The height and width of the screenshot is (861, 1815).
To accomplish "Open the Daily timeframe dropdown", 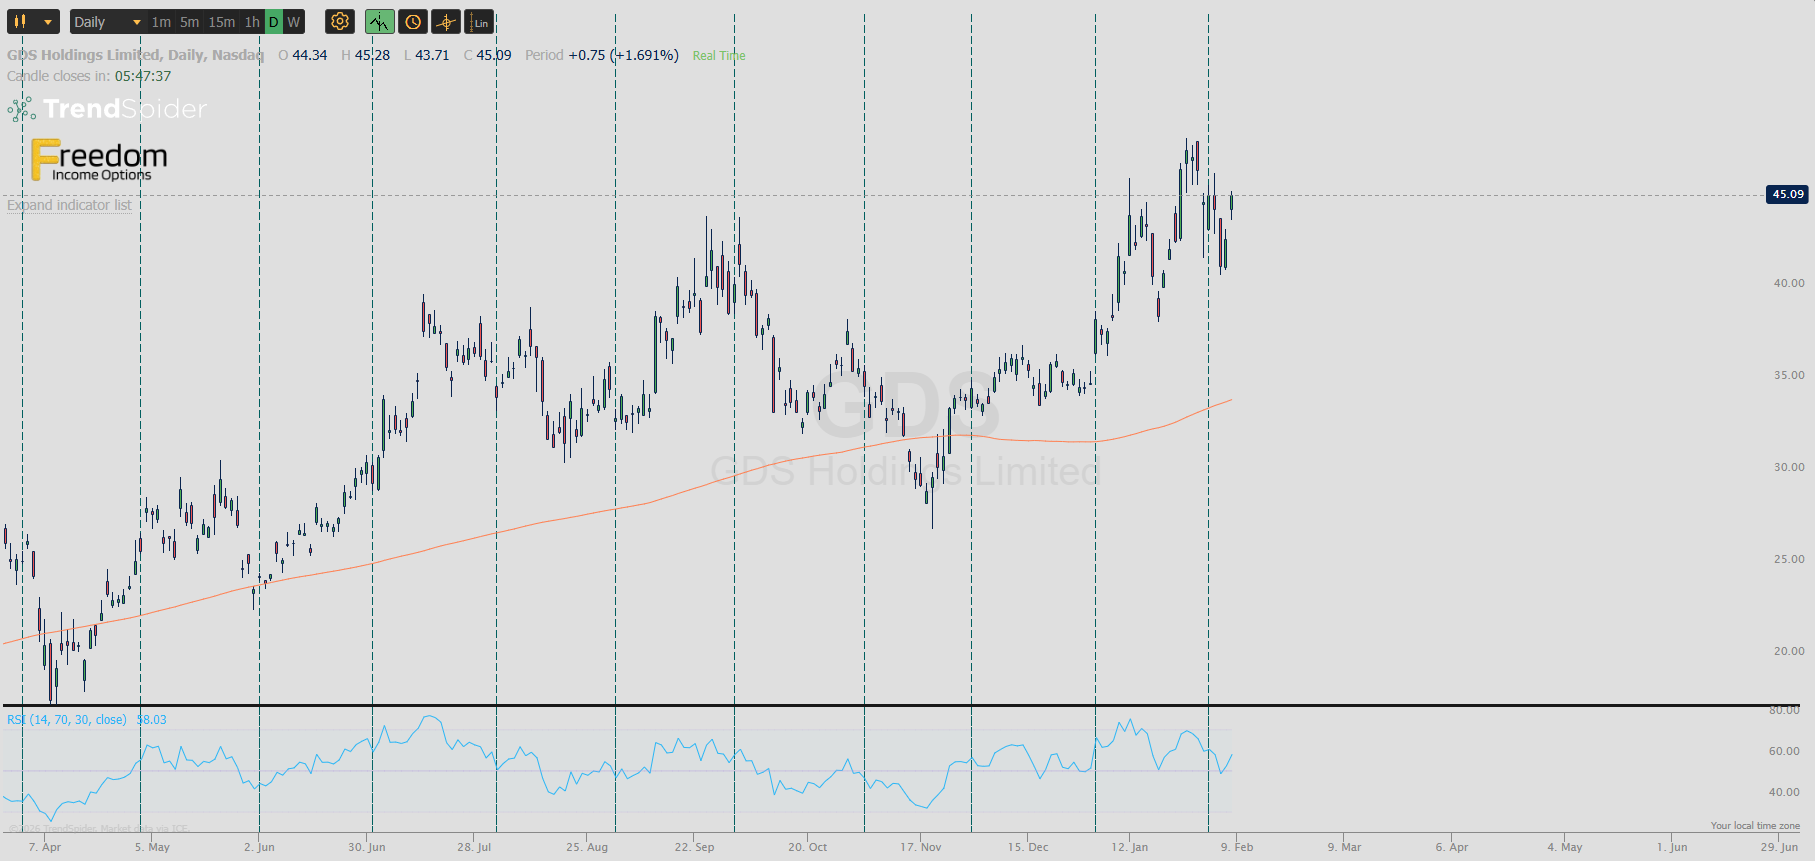I will pyautogui.click(x=107, y=22).
